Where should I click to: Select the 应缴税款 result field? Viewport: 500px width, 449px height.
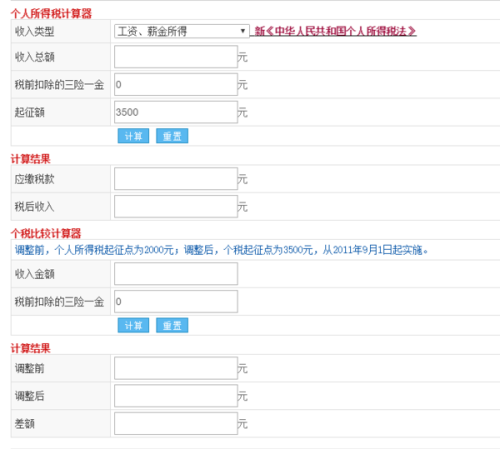tap(176, 179)
